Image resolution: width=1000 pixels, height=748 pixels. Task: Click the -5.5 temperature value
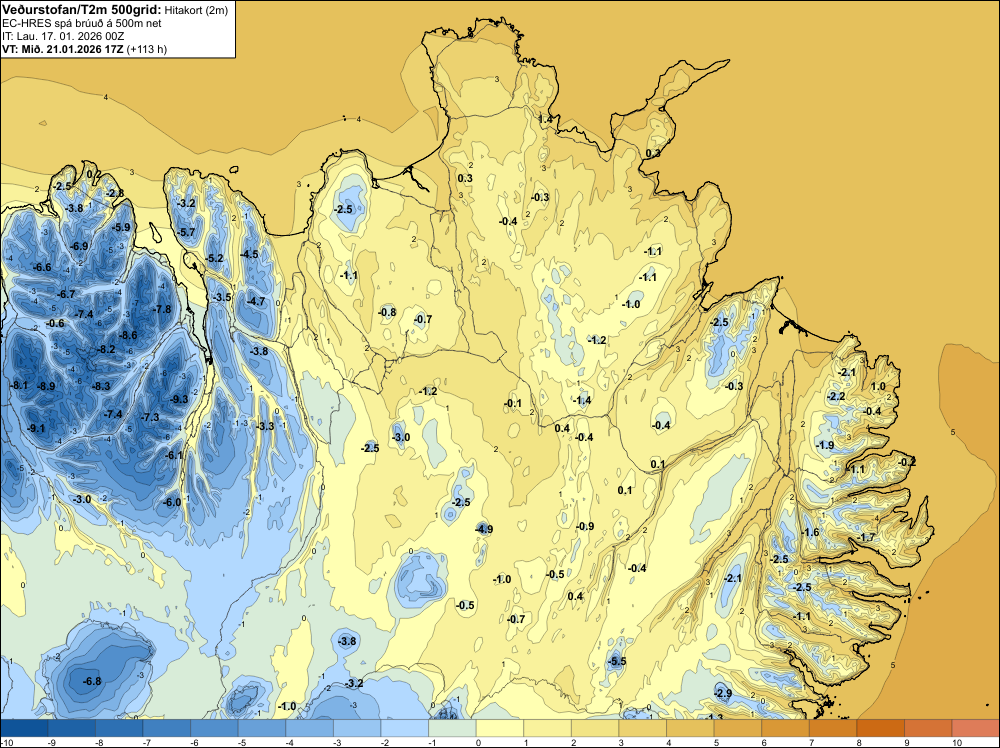coord(617,661)
